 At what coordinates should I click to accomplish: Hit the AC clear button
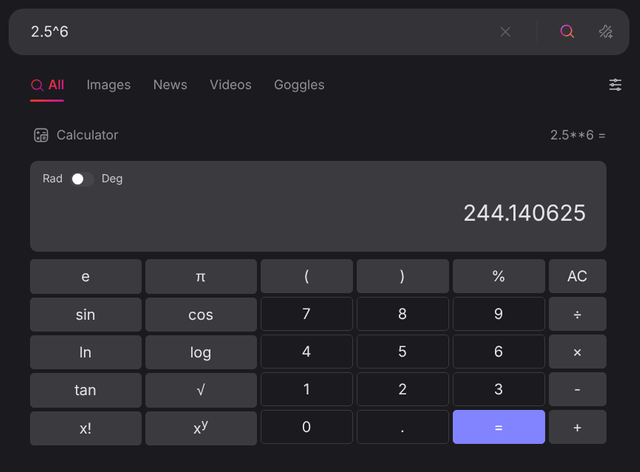577,276
